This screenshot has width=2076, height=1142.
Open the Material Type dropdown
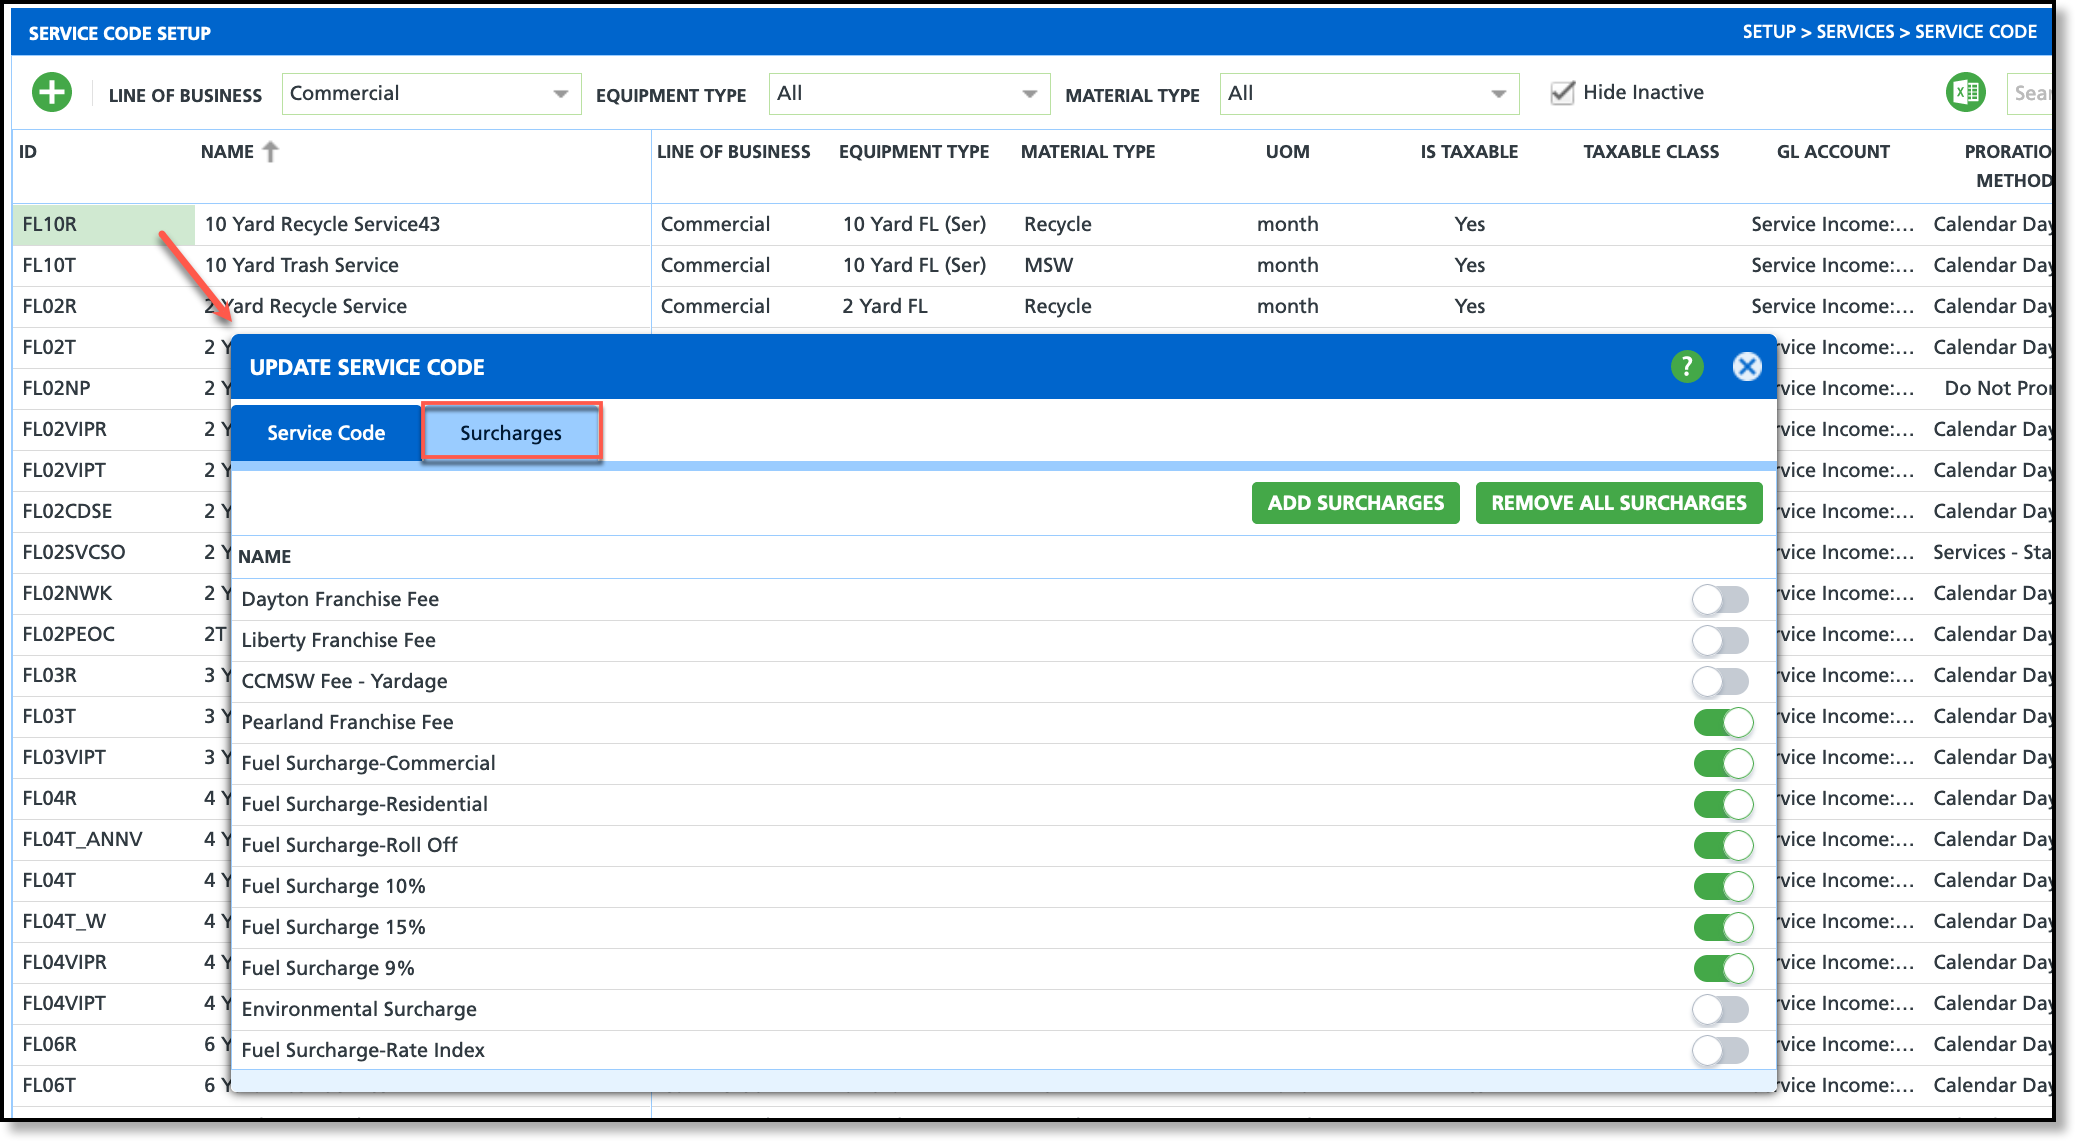[1368, 94]
